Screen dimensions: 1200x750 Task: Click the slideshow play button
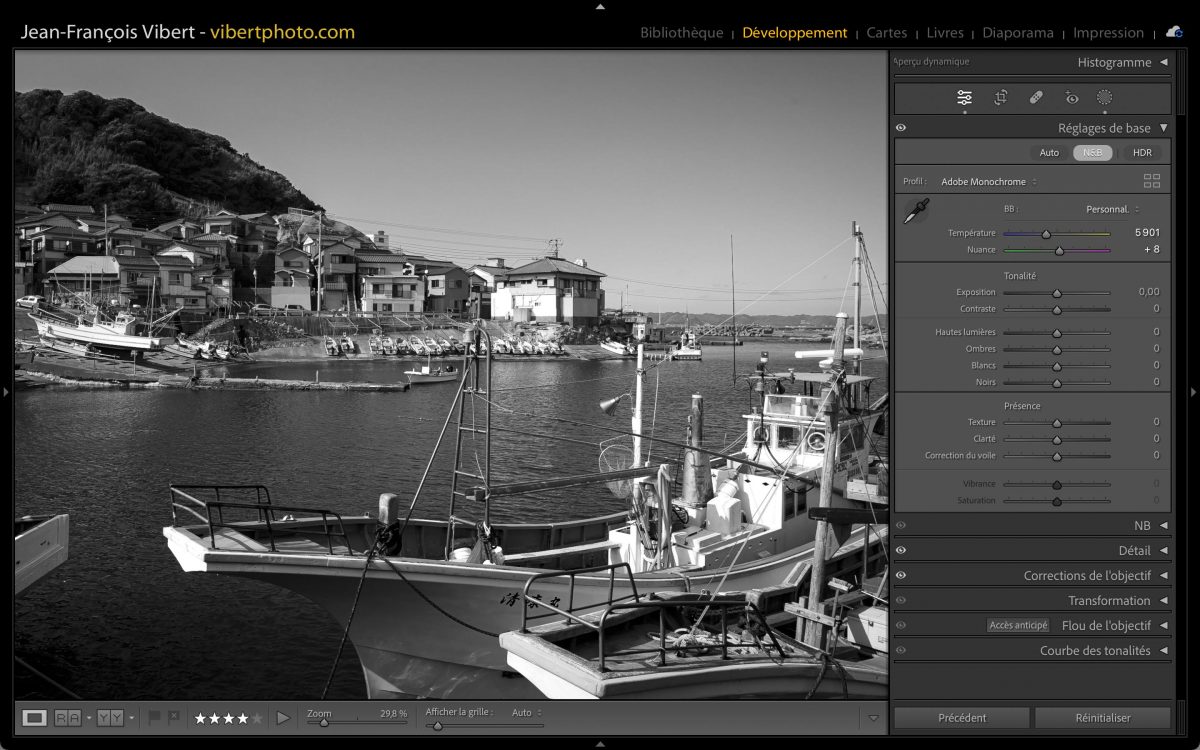tap(283, 717)
